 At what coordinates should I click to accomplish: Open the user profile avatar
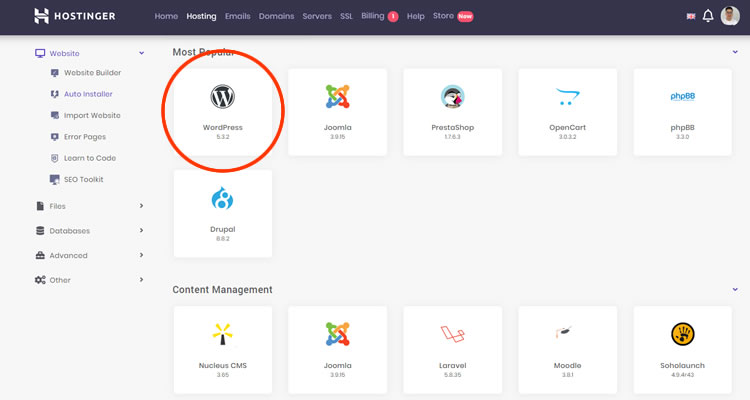[730, 16]
